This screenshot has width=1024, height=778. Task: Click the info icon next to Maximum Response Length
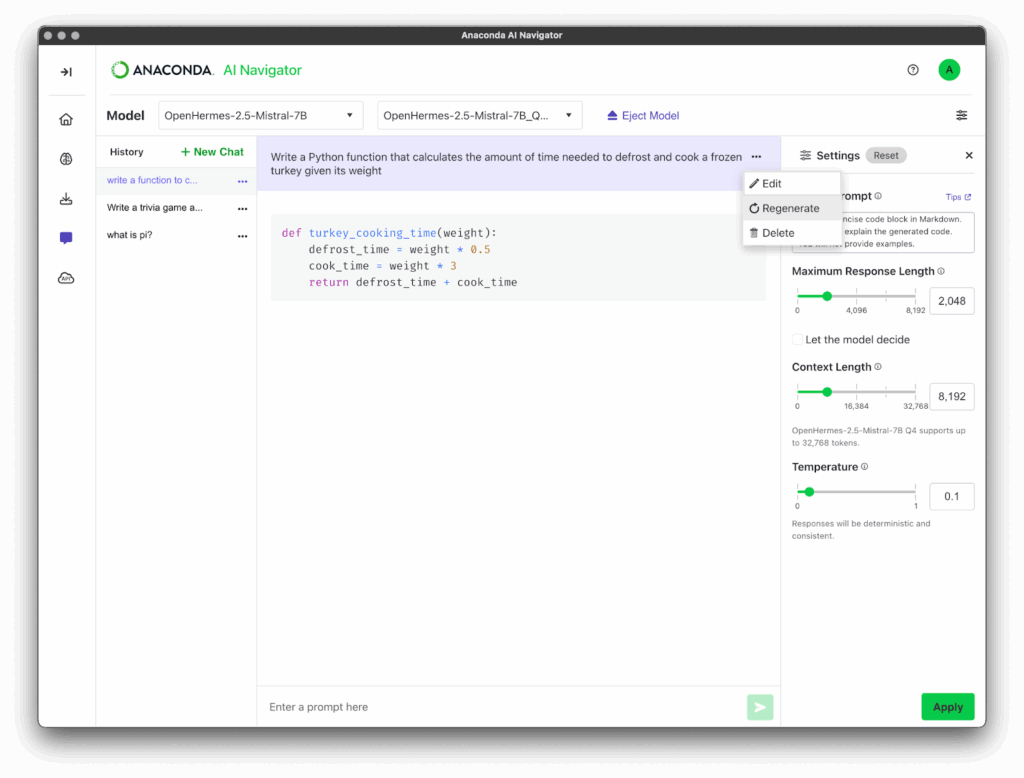(941, 271)
